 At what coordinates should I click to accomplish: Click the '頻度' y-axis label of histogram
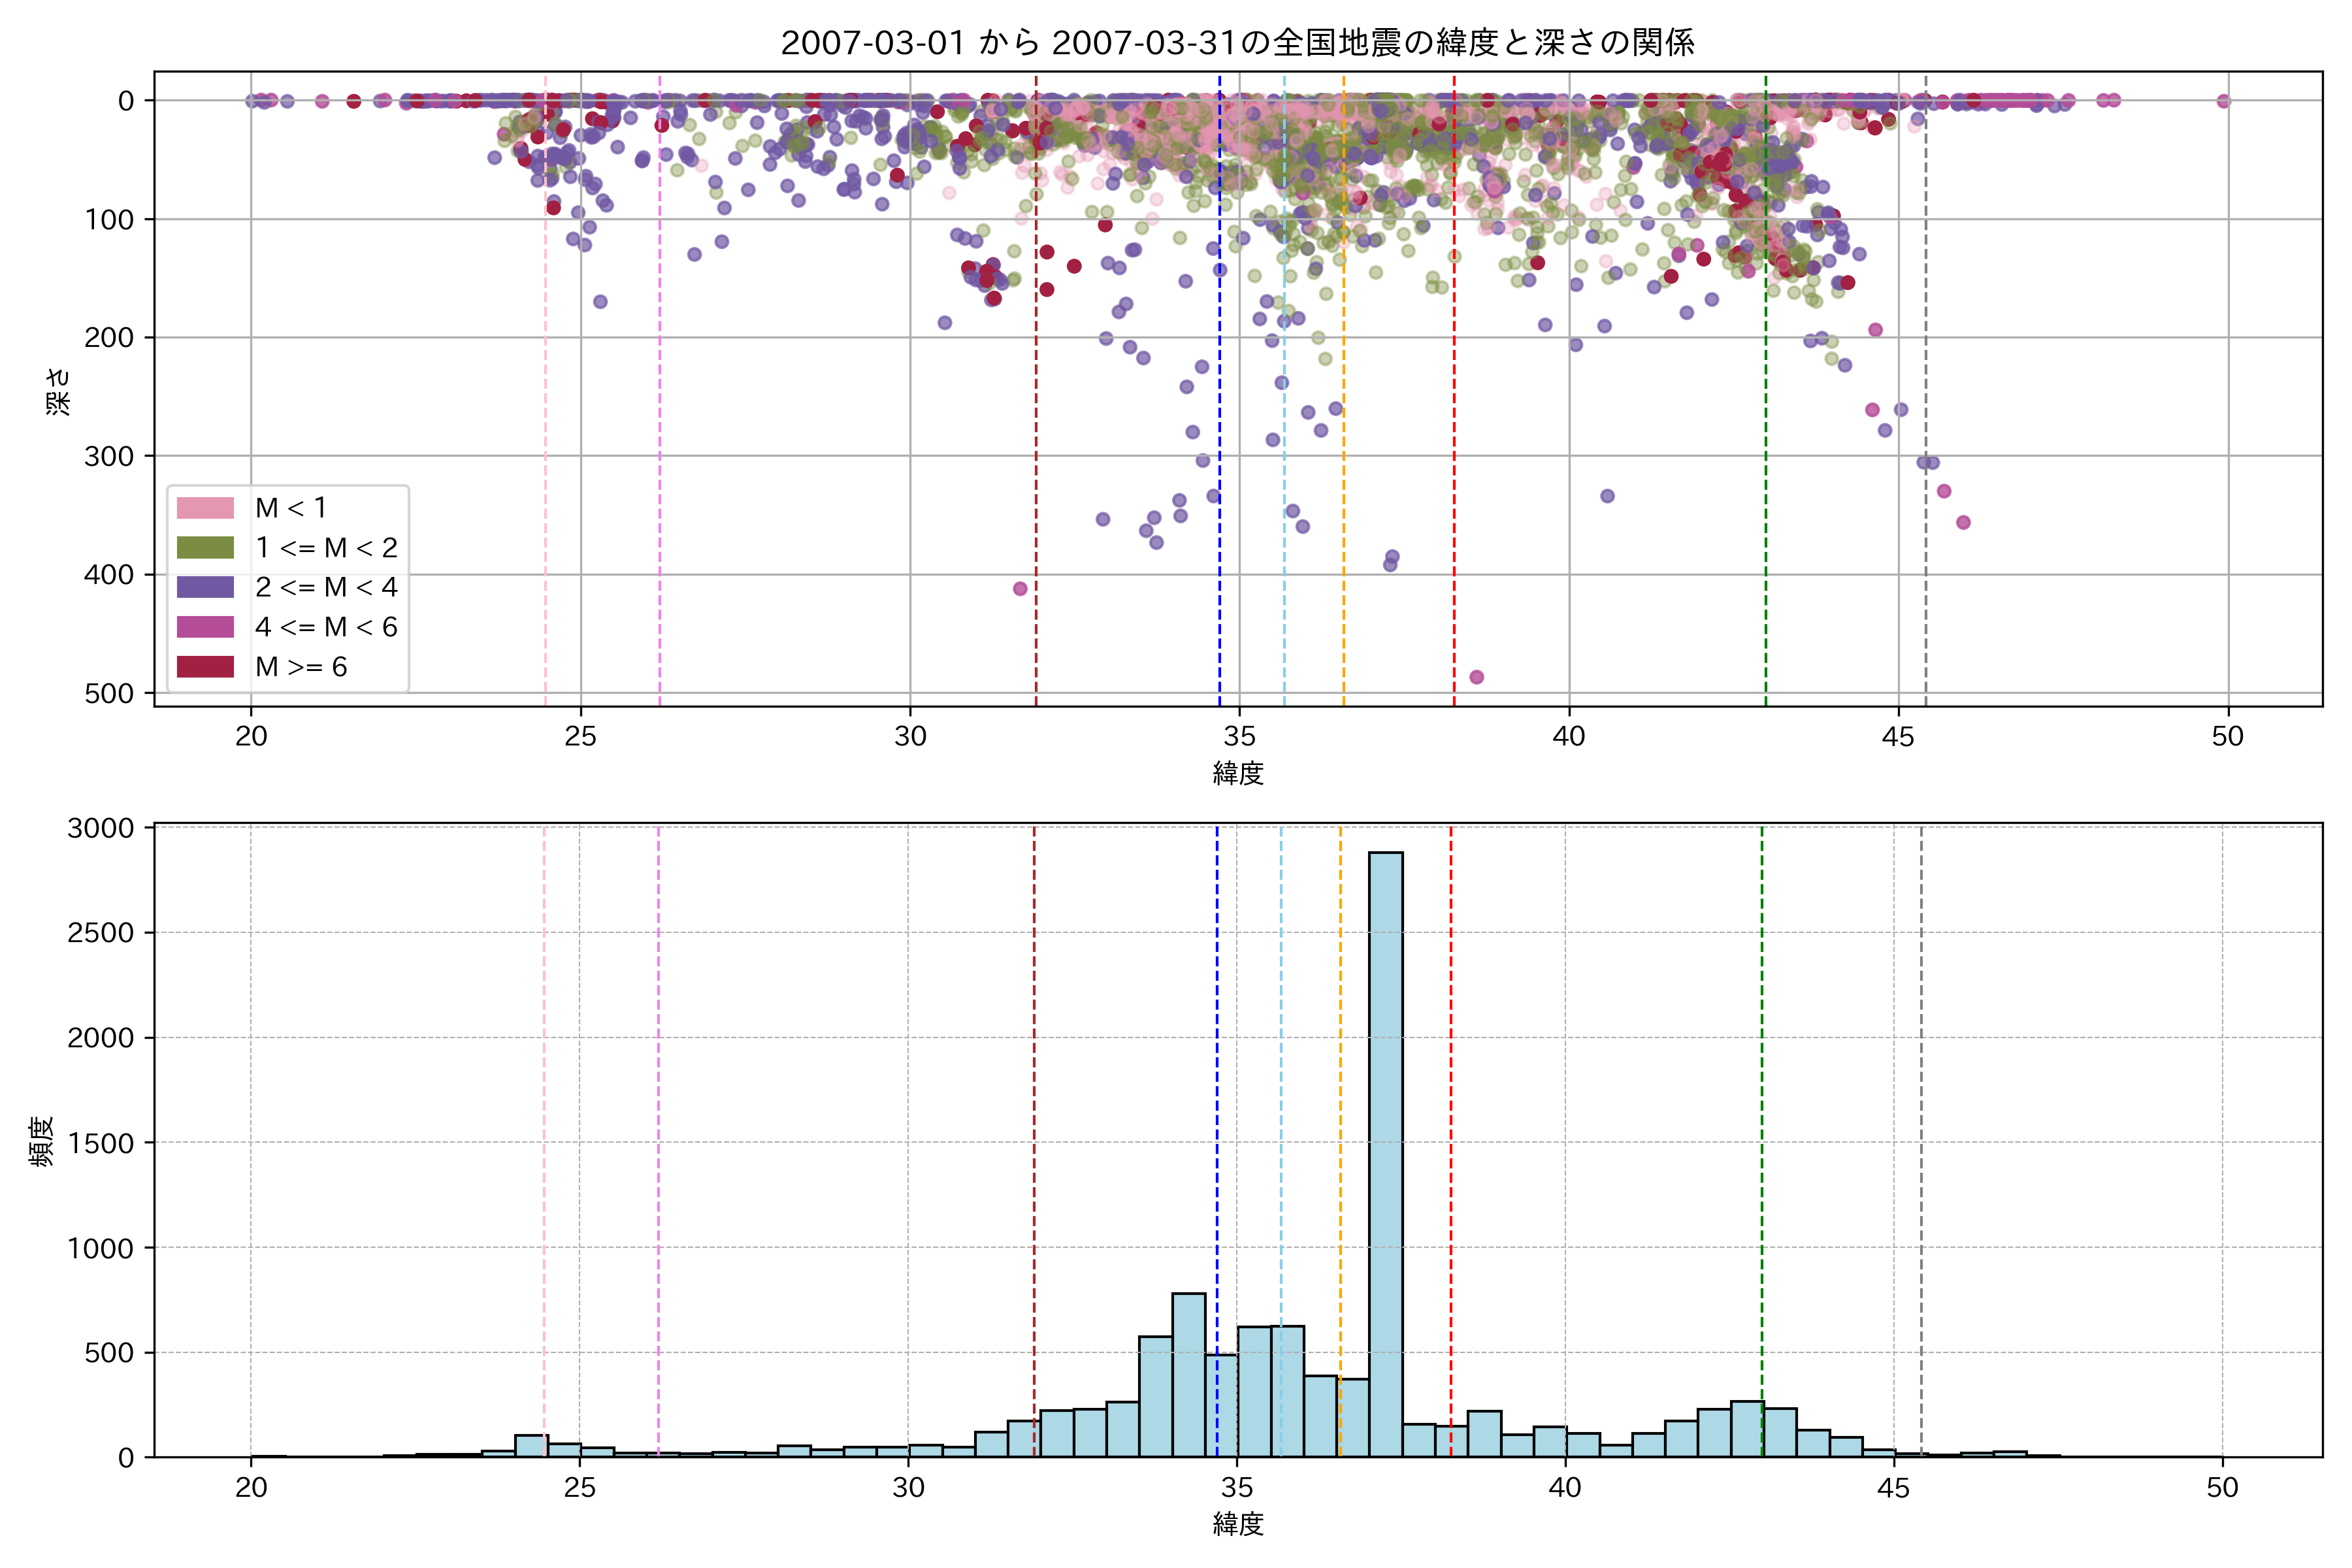[42, 1142]
